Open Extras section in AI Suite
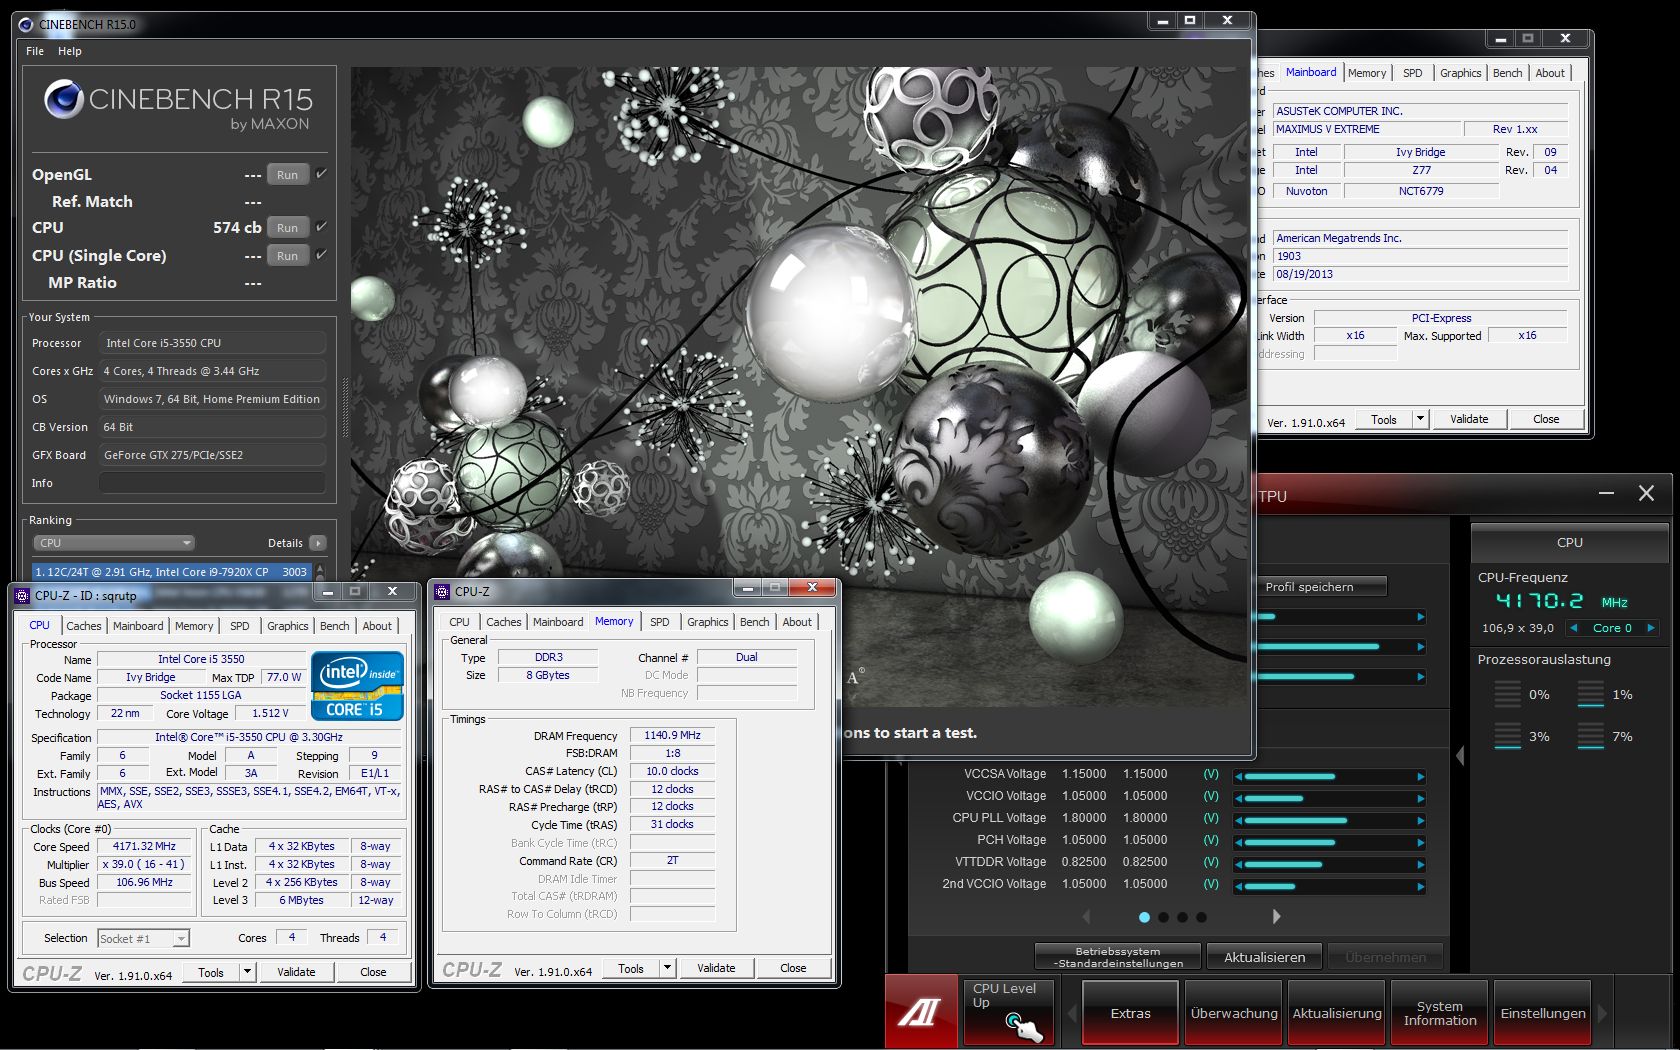The width and height of the screenshot is (1680, 1050). tap(1130, 1013)
